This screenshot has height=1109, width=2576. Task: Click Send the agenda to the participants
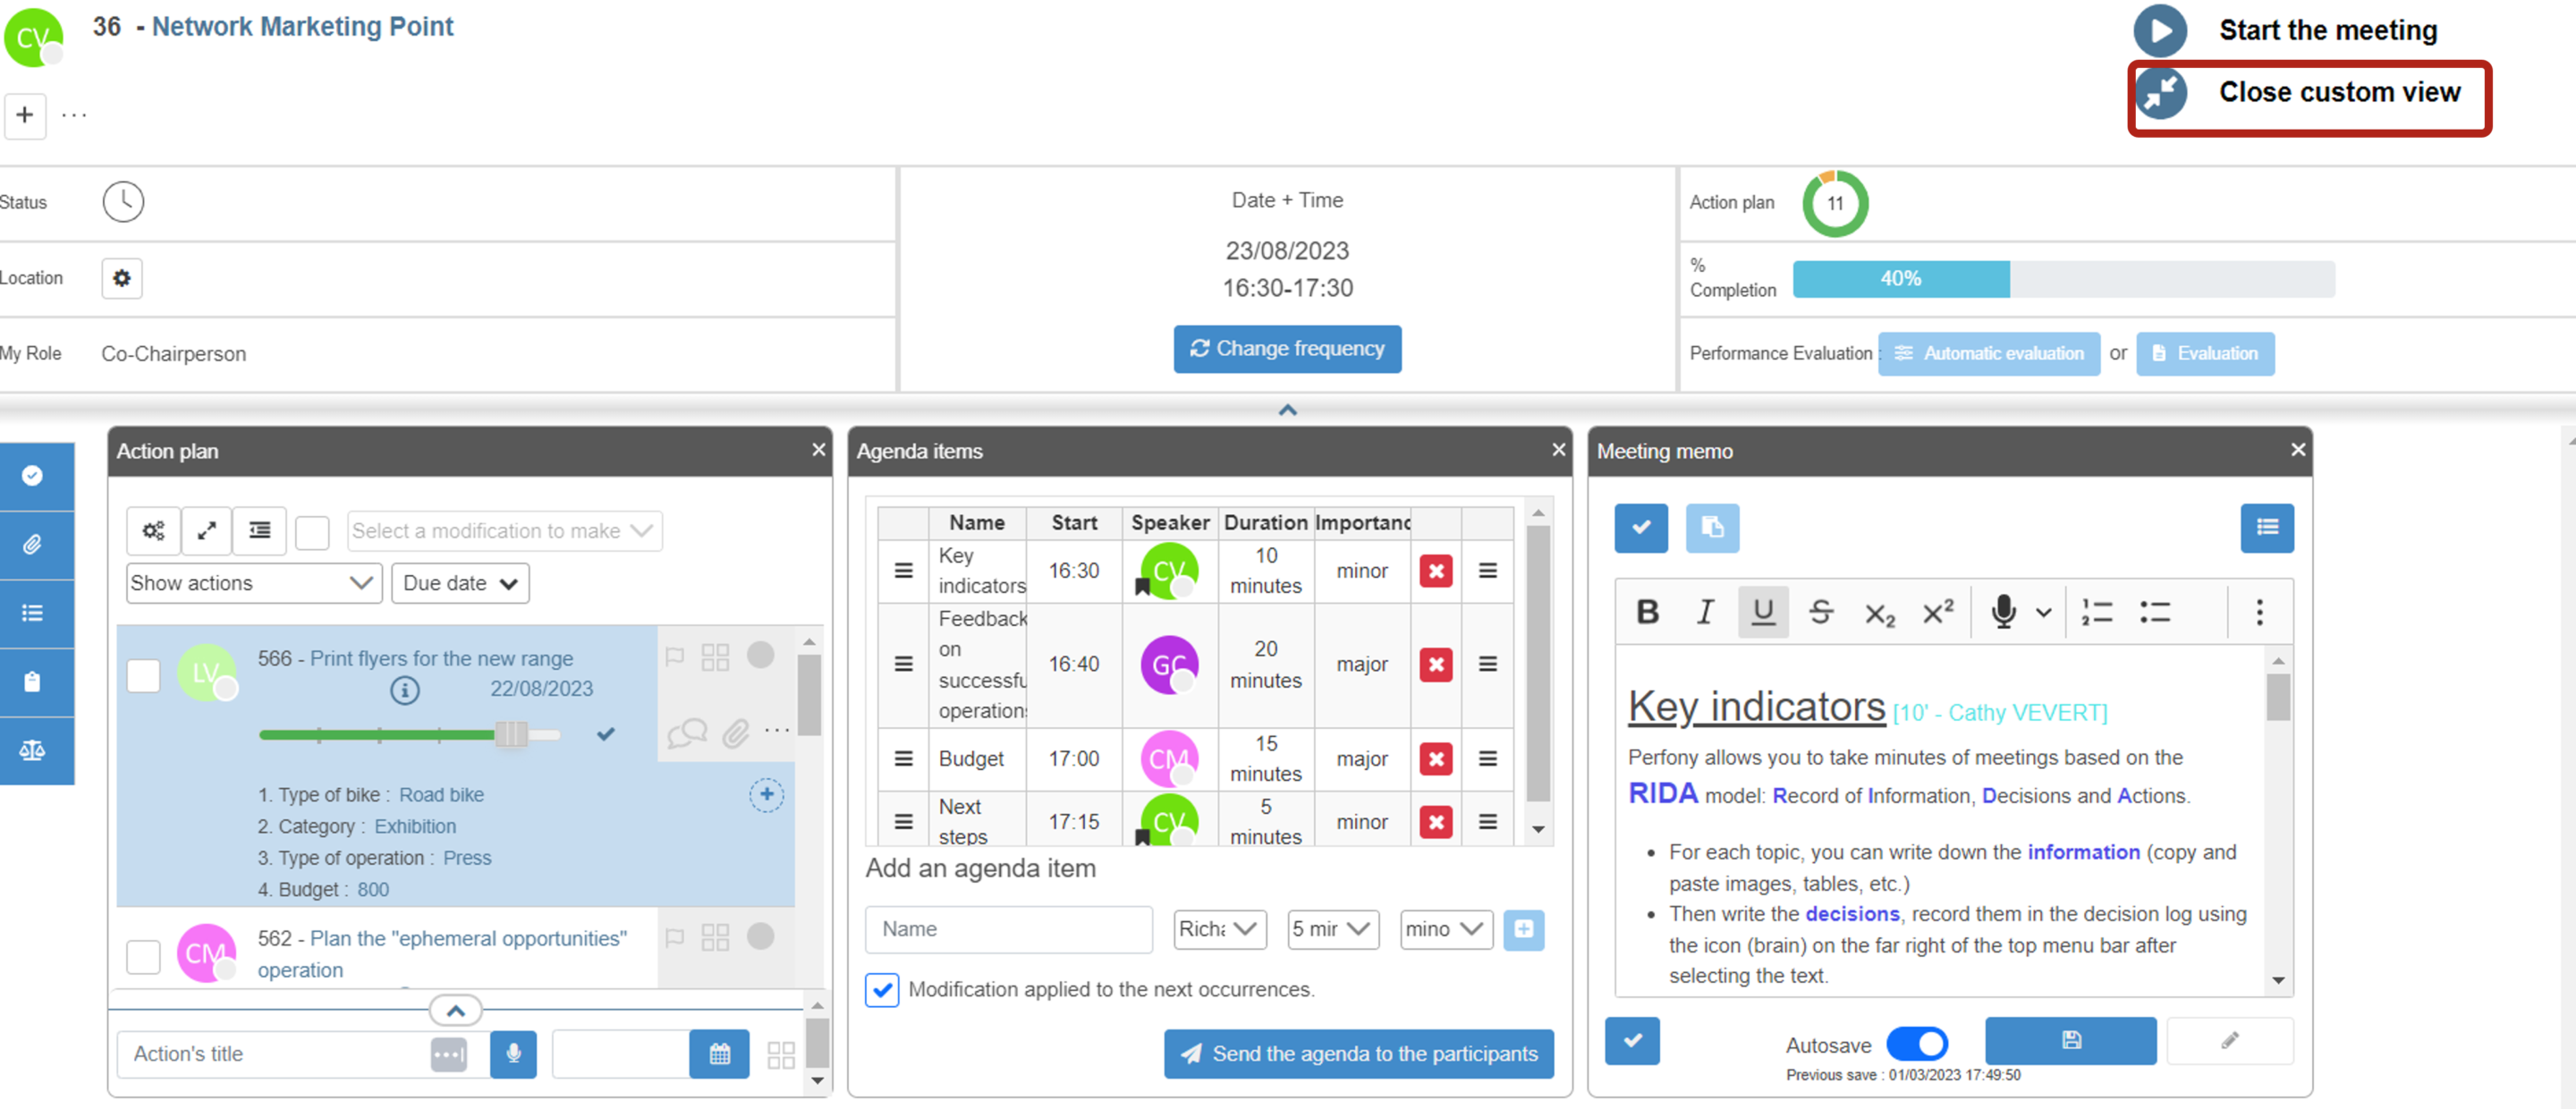tap(1358, 1053)
